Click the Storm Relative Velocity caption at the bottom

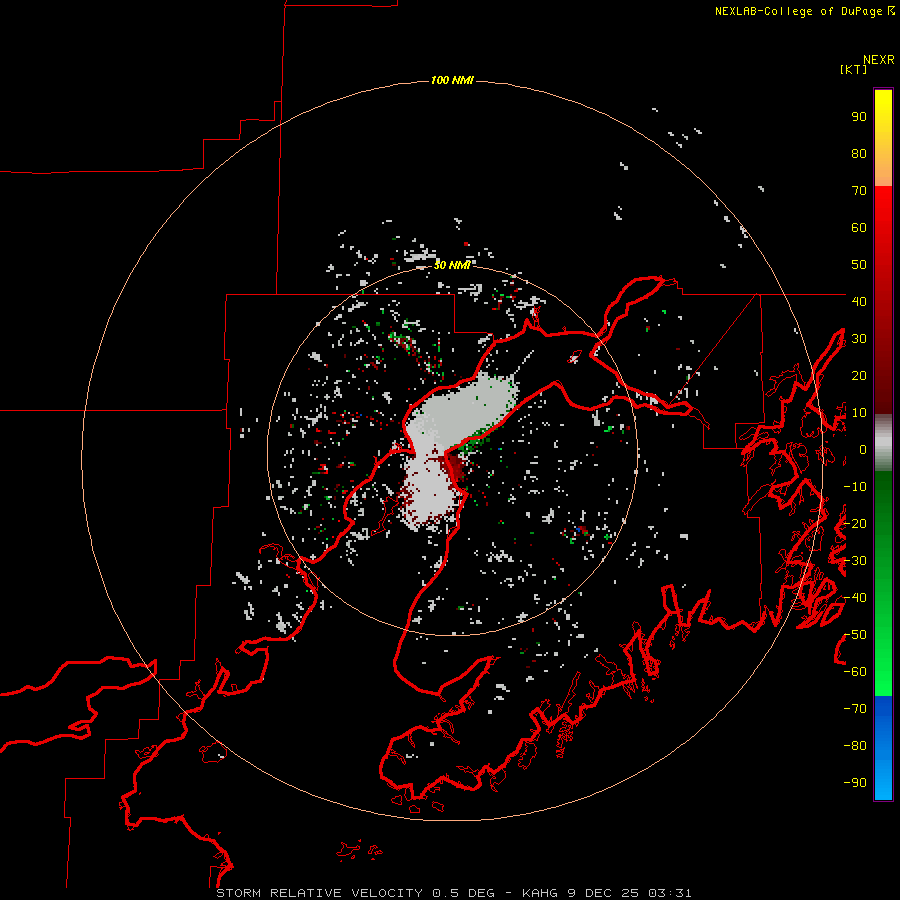453,893
